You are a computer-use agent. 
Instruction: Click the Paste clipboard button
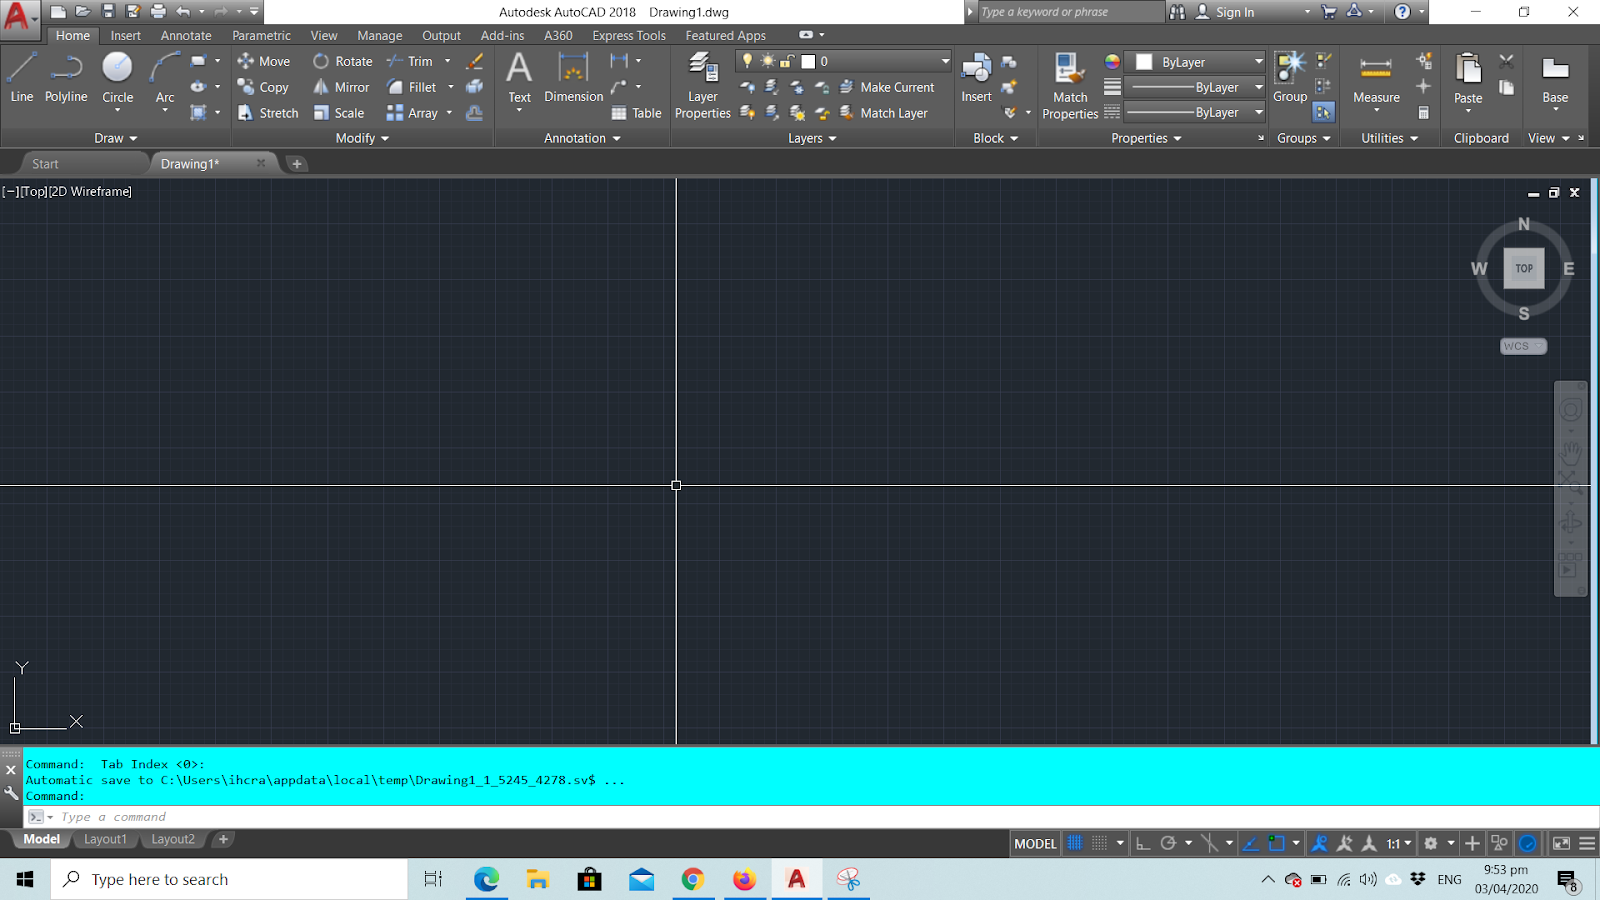point(1468,80)
